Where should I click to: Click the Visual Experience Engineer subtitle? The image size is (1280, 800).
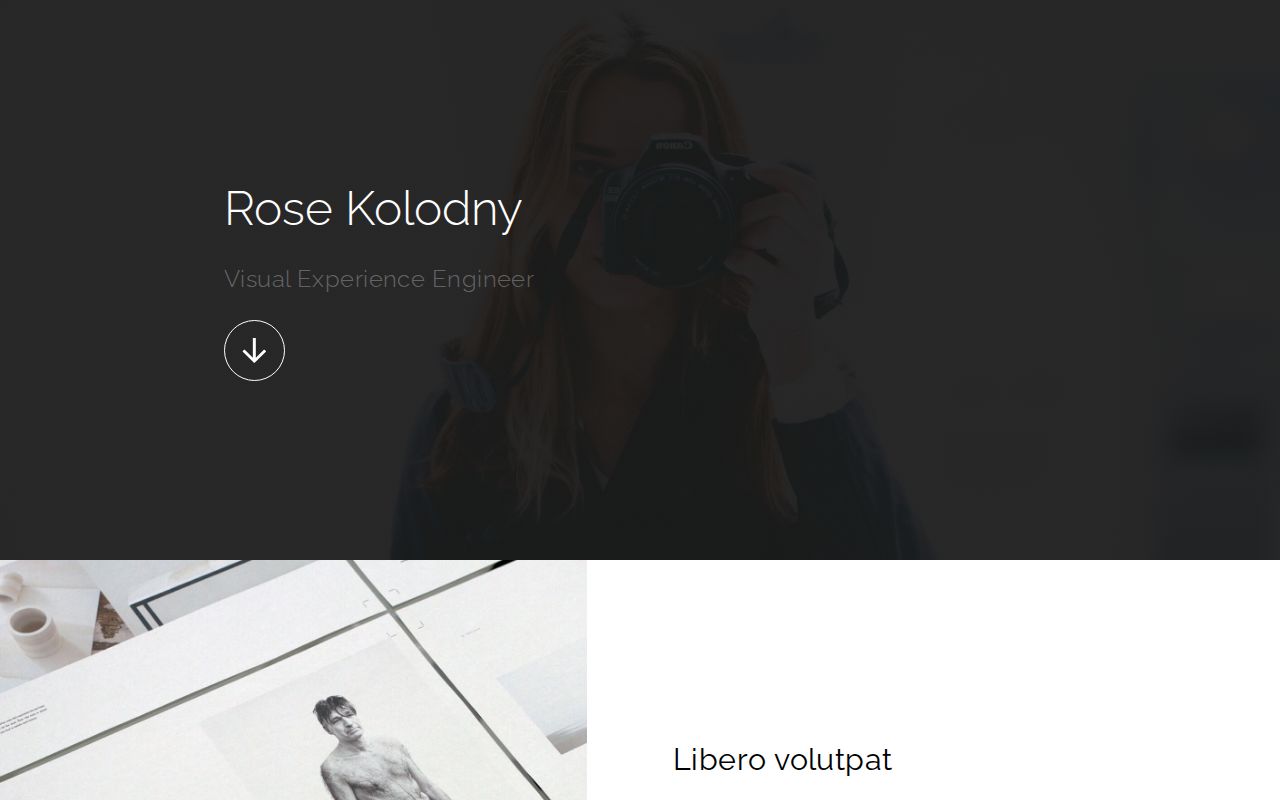pyautogui.click(x=379, y=279)
